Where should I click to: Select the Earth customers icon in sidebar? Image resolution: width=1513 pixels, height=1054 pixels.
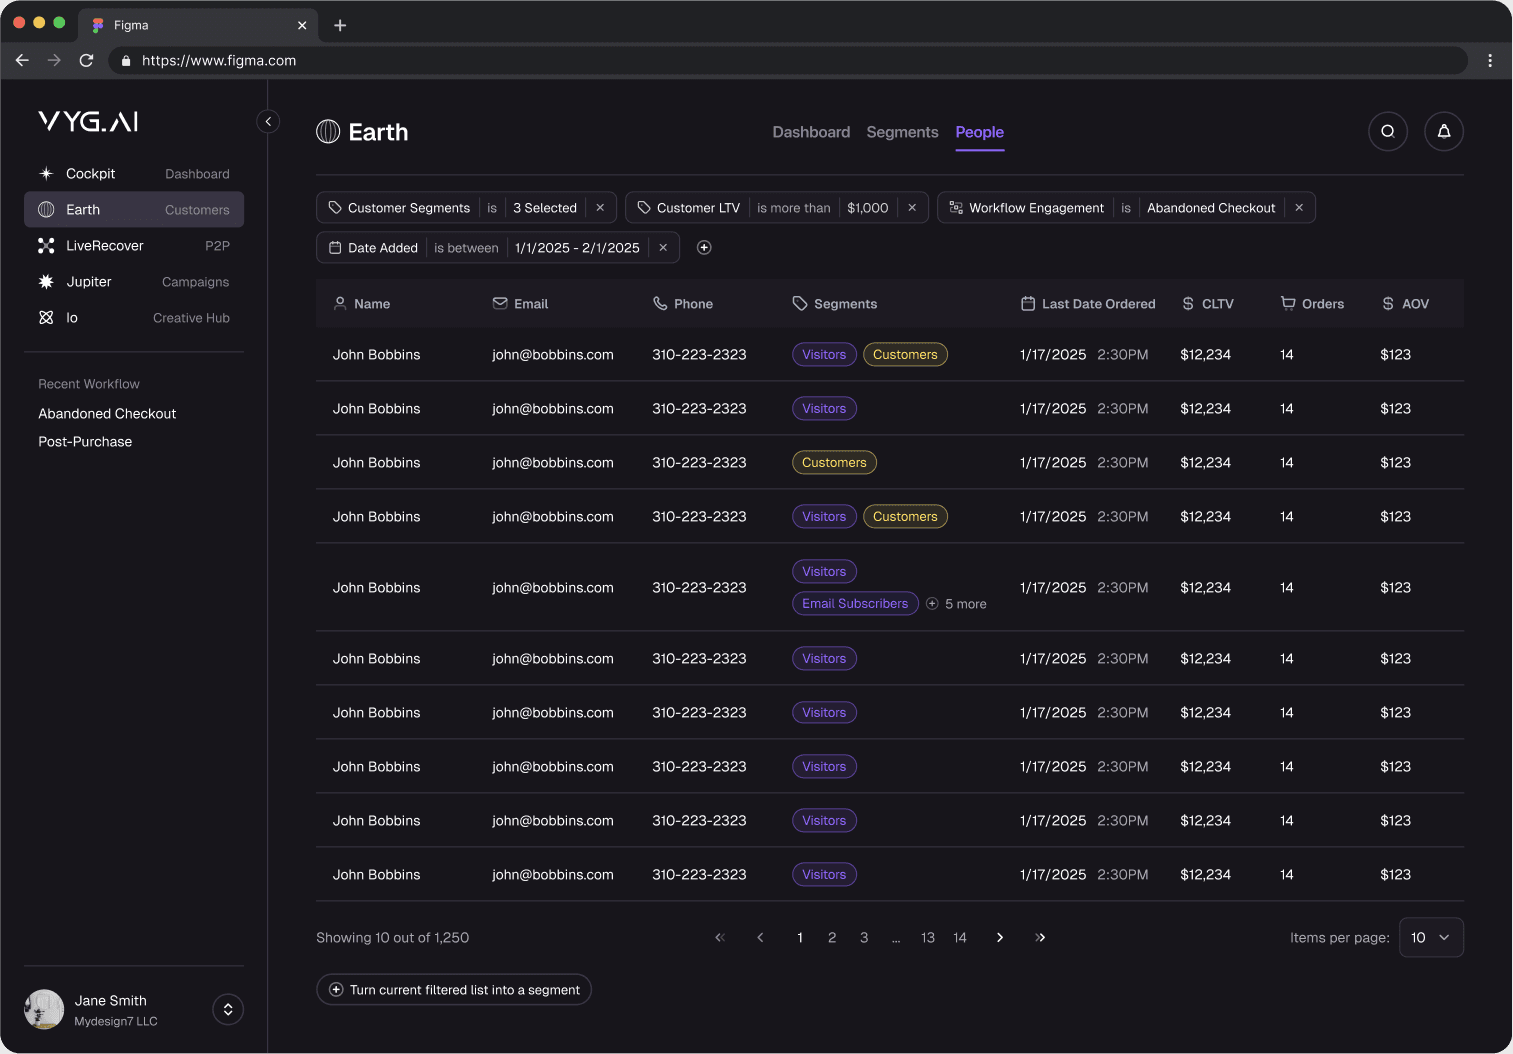[x=46, y=209]
